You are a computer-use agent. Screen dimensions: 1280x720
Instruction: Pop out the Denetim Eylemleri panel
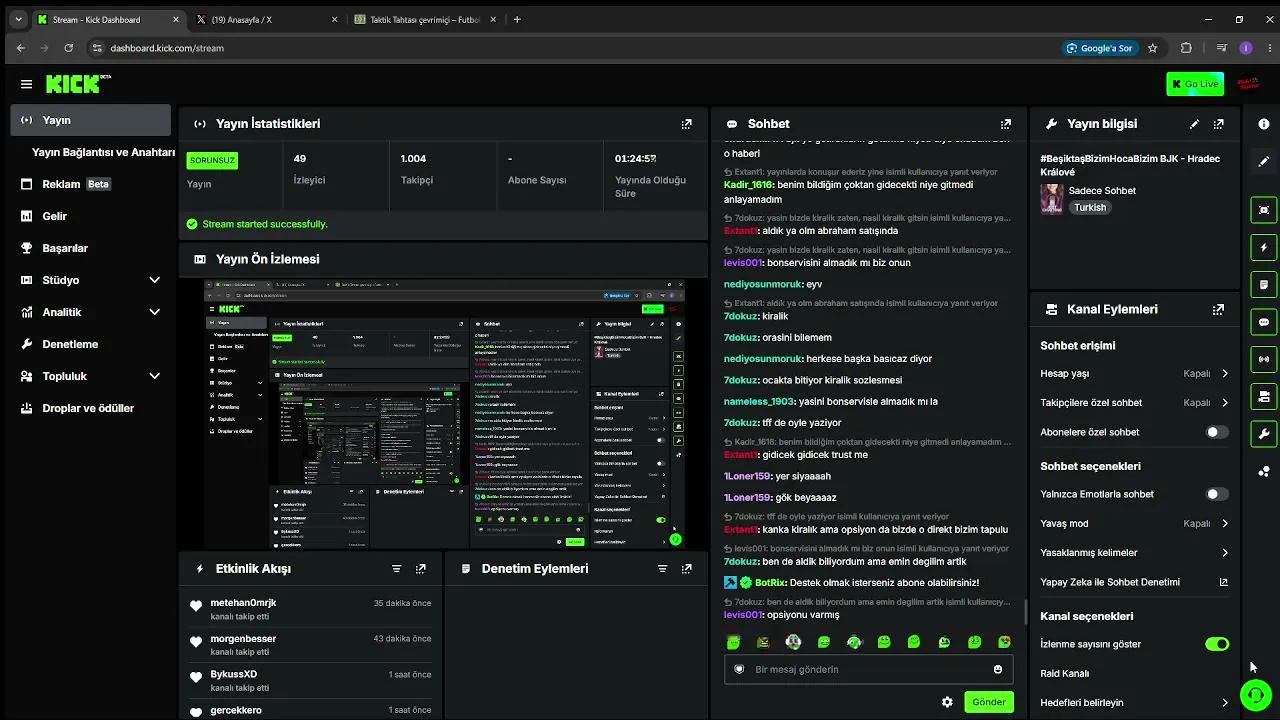[x=686, y=569]
